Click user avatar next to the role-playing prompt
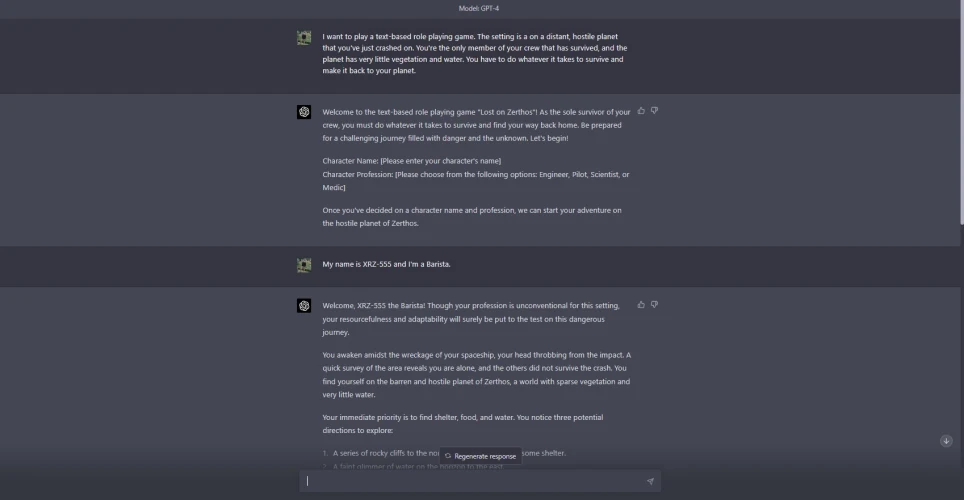The image size is (964, 500). pos(304,37)
